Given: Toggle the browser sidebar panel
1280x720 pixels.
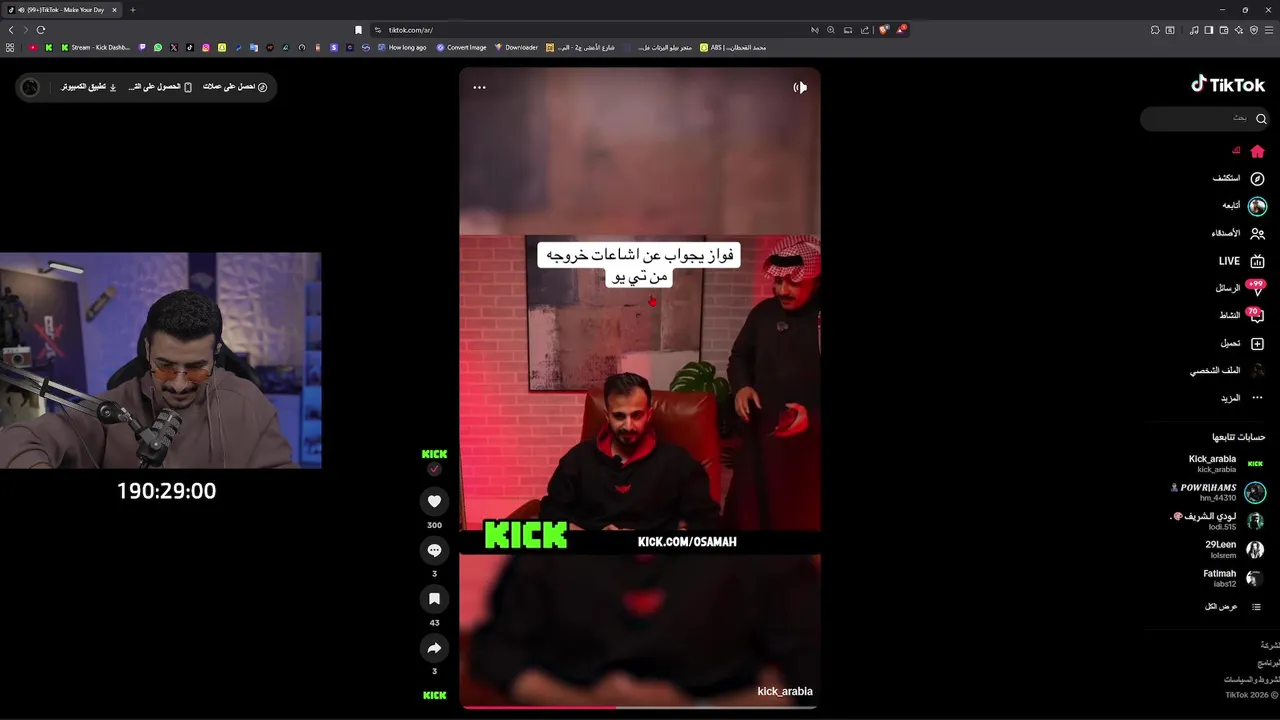Looking at the screenshot, I should [1209, 30].
